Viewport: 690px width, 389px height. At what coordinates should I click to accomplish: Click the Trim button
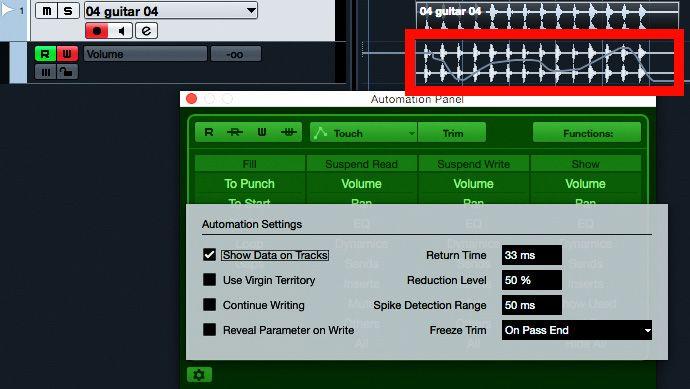[x=452, y=132]
